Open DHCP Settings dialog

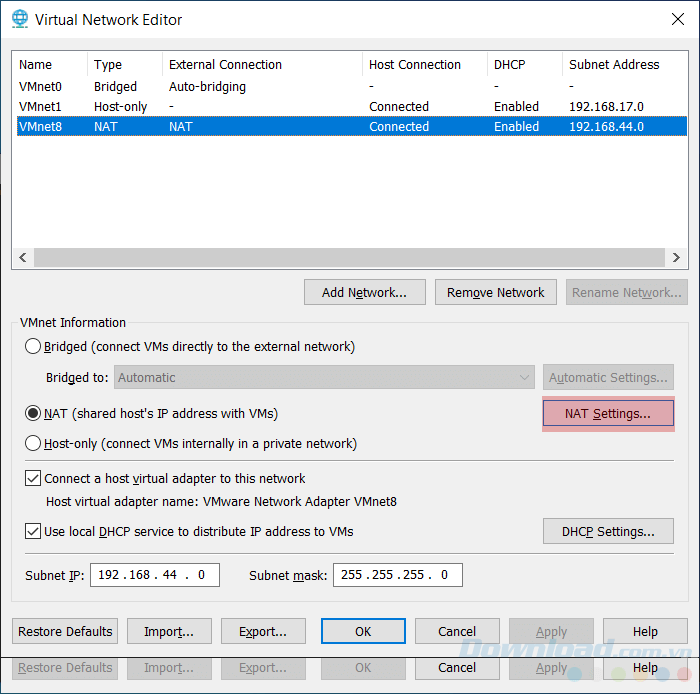pos(608,531)
